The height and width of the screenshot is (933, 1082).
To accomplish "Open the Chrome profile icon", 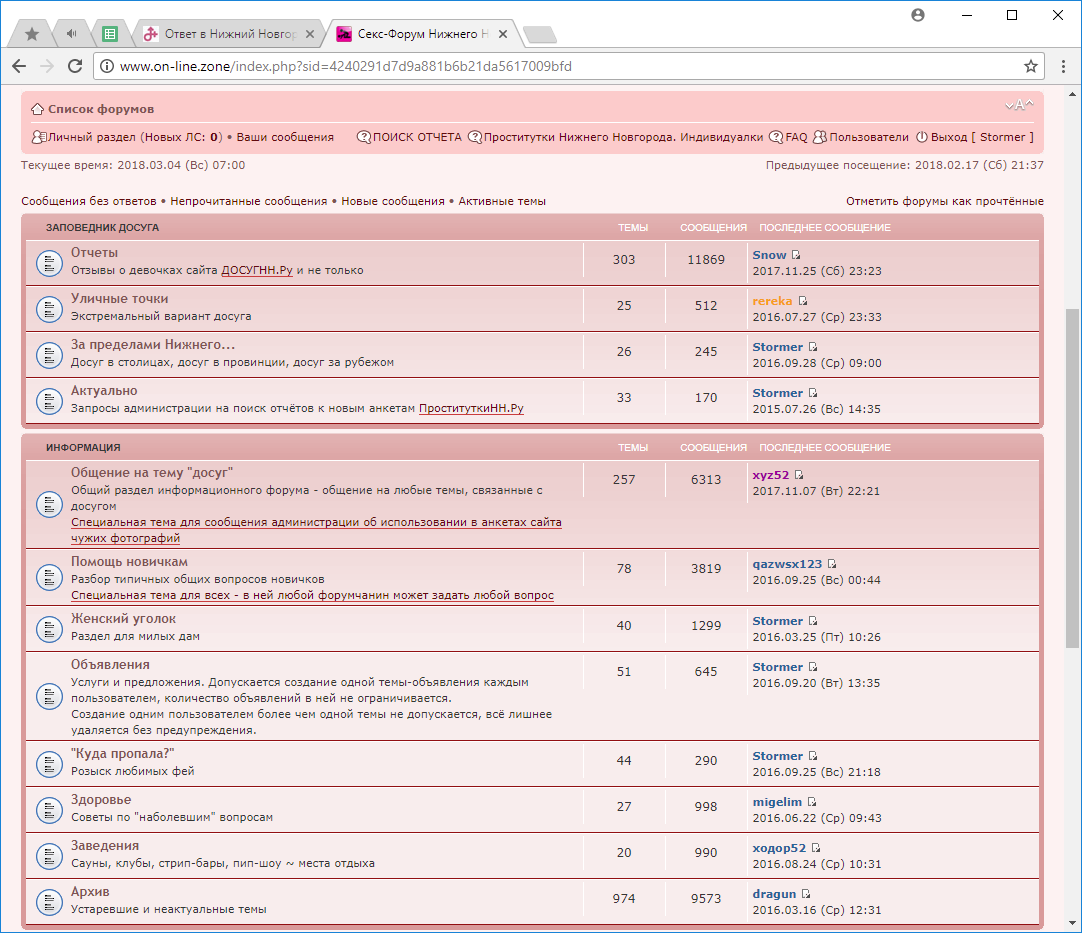I will 918,15.
